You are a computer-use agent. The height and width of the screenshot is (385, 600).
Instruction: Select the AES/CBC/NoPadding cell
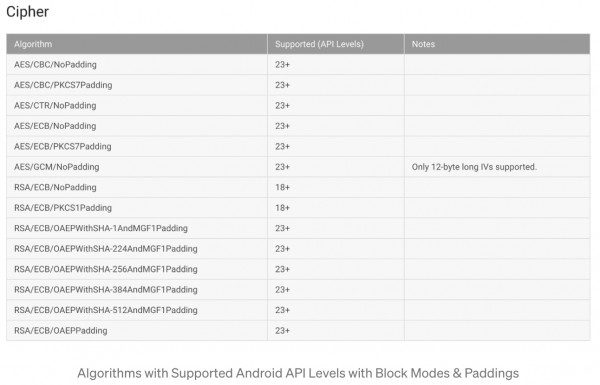137,65
